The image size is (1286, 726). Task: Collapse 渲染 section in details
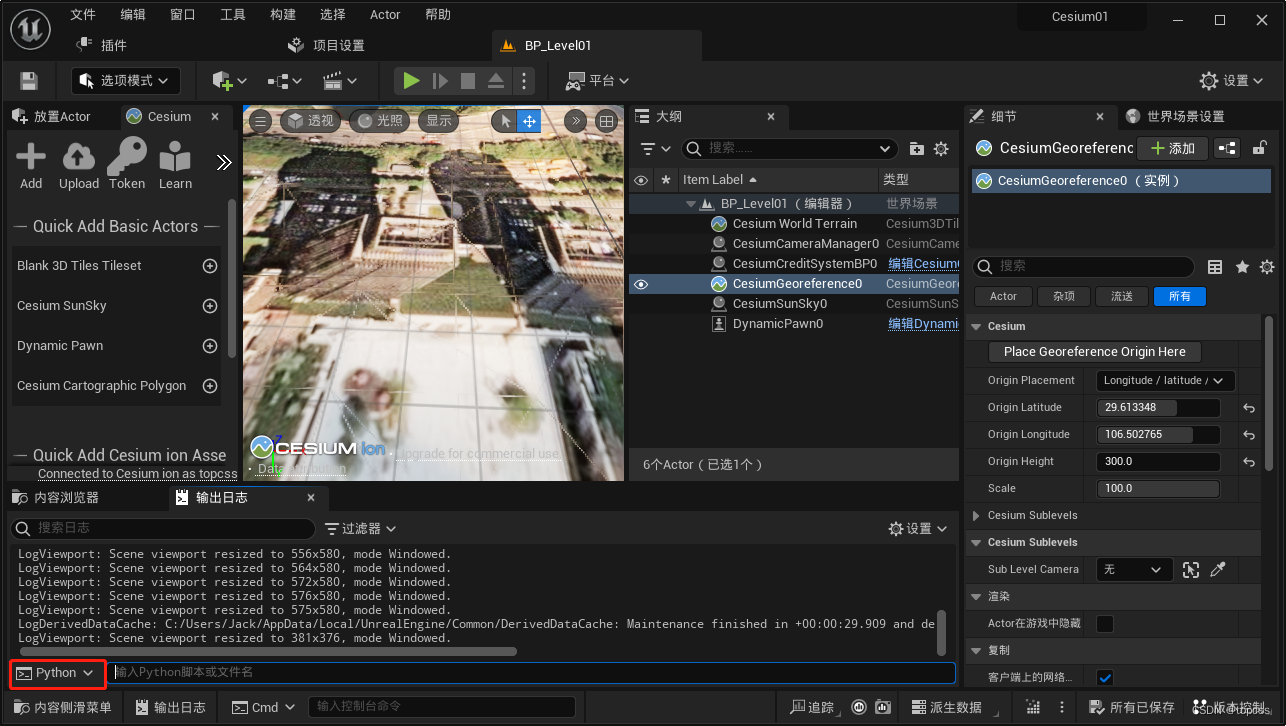point(977,596)
